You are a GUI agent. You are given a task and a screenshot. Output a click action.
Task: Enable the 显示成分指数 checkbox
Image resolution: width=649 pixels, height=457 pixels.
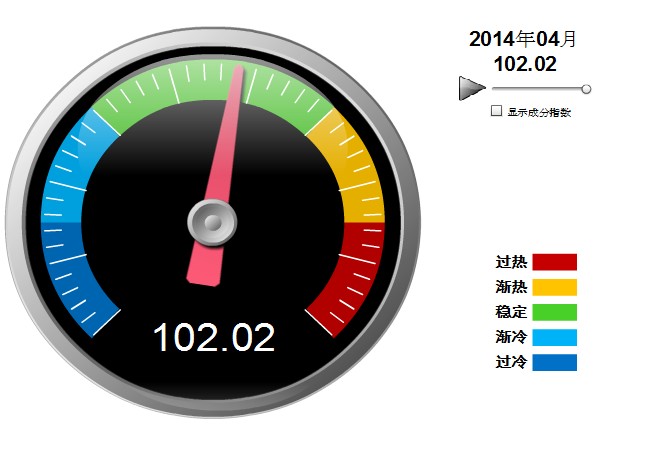point(496,112)
